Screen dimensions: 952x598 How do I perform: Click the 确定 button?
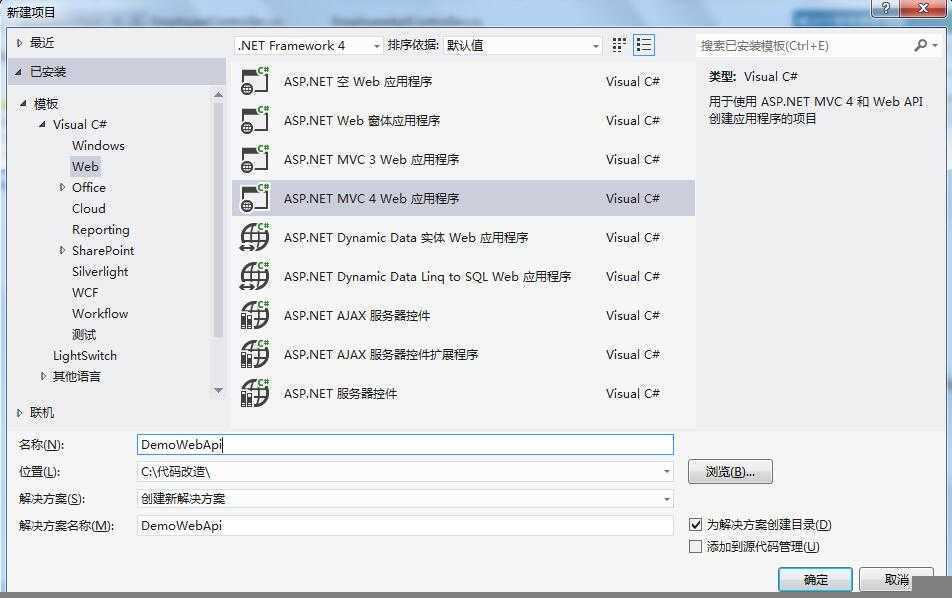coord(815,580)
